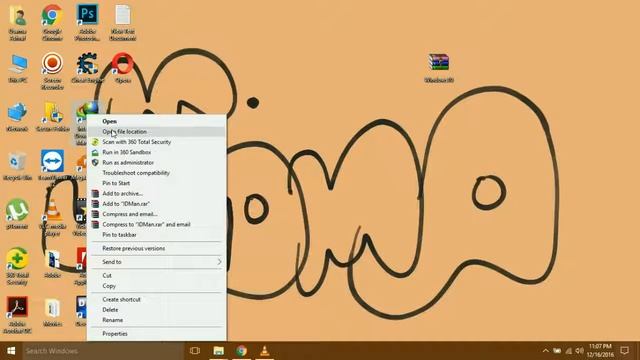Select the Cheat Engine gear desktop shortcut
This screenshot has height=360, width=640.
(x=87, y=69)
